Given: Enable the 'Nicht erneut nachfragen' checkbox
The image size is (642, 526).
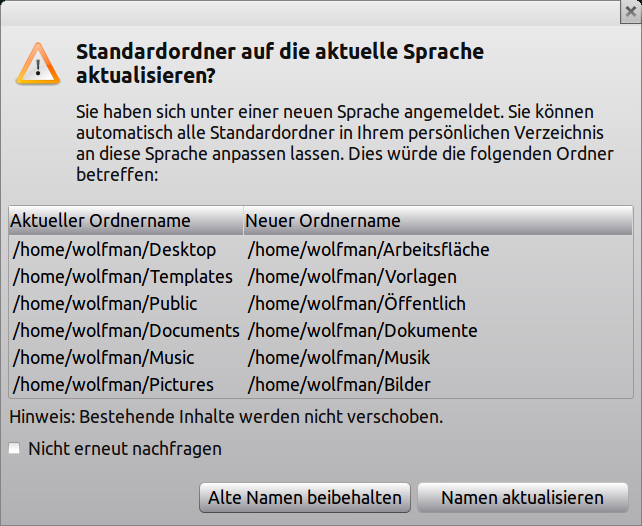Looking at the screenshot, I should 14,449.
